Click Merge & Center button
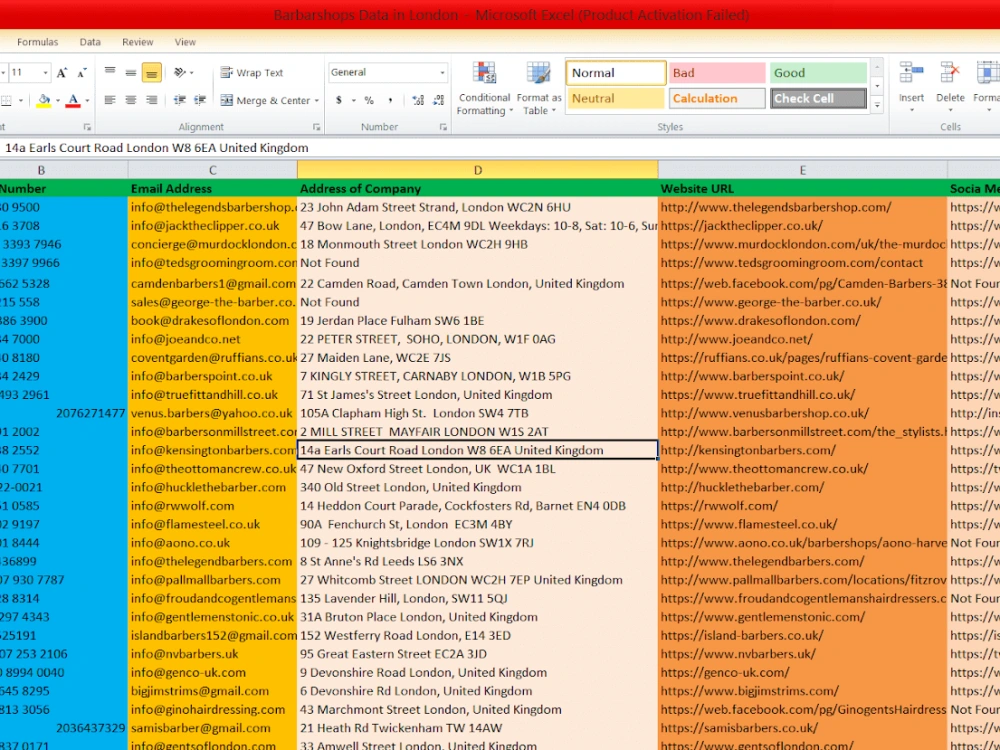 tap(265, 100)
